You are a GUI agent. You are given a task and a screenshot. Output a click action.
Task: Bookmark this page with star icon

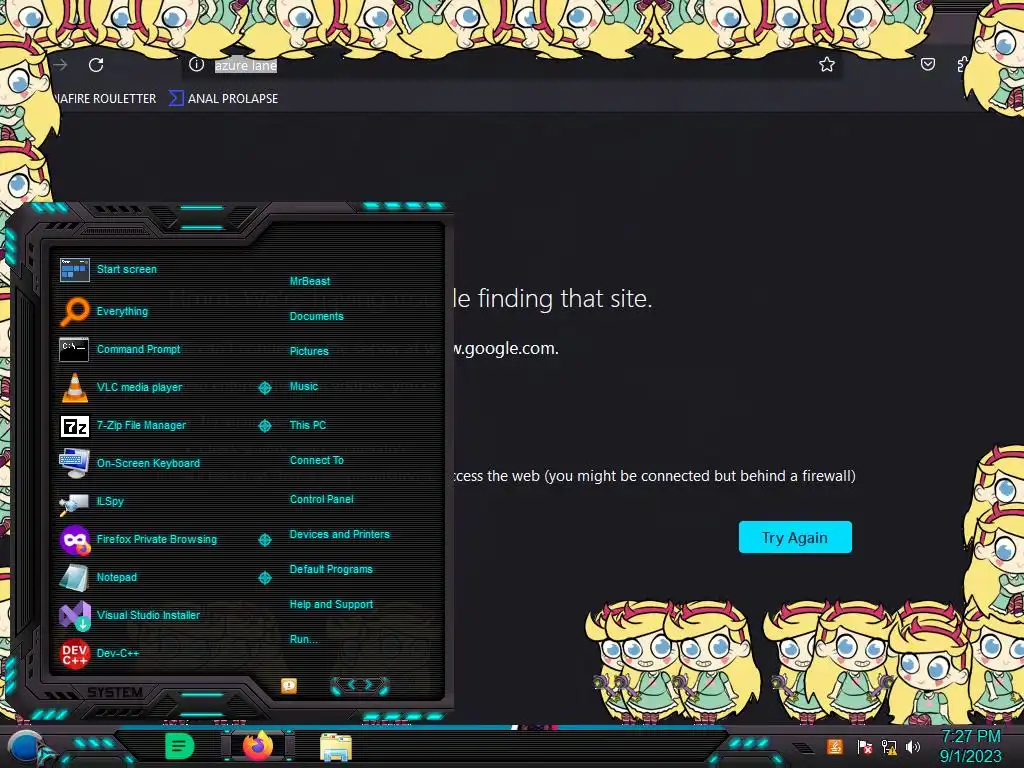(827, 64)
